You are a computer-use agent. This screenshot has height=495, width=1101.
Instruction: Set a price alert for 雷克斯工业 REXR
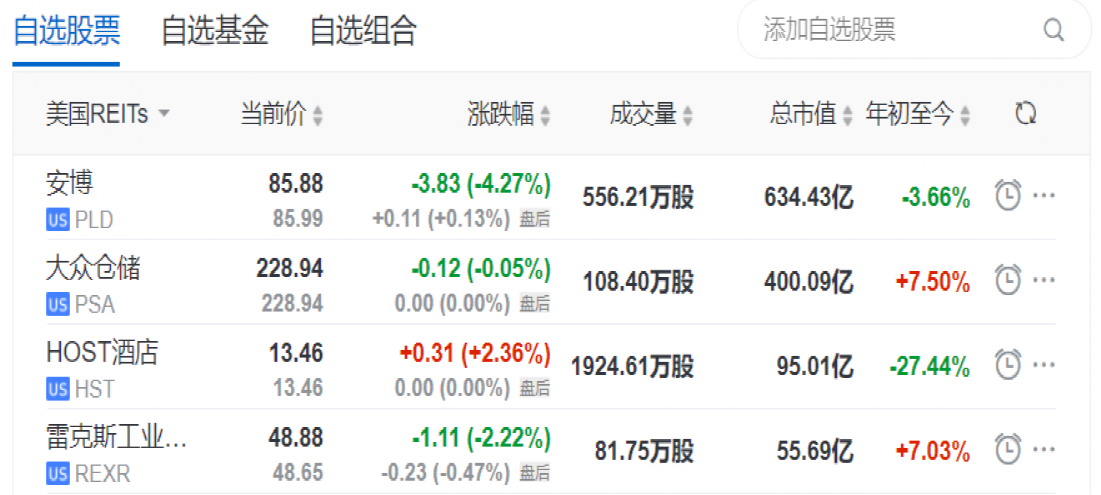pyautogui.click(x=1008, y=448)
